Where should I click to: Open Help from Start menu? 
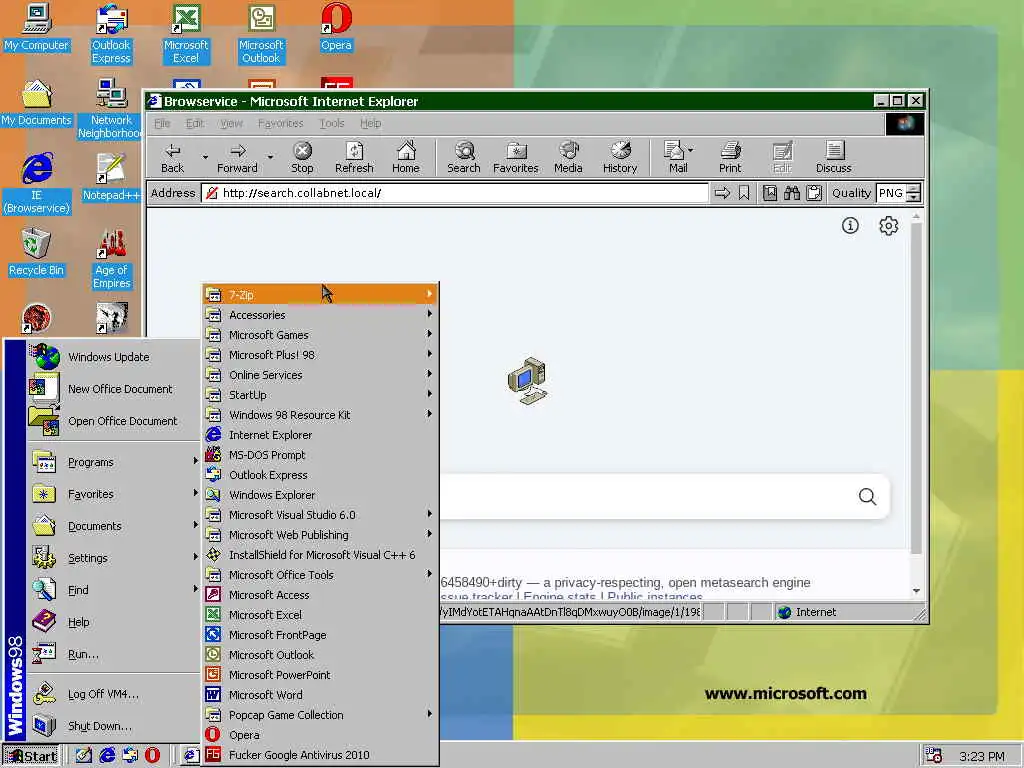[x=114, y=622]
